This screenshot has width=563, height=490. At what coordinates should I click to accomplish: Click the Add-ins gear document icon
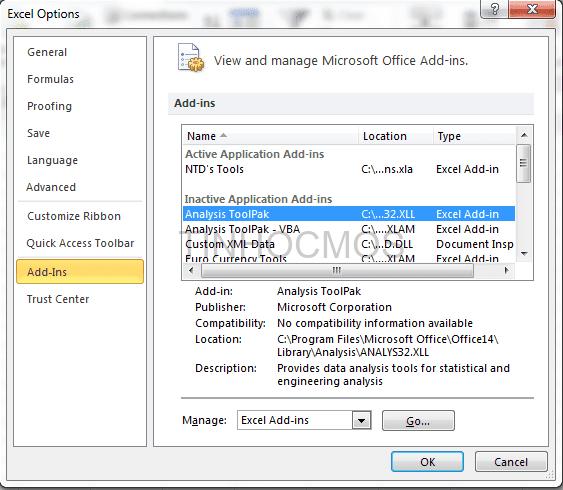191,58
